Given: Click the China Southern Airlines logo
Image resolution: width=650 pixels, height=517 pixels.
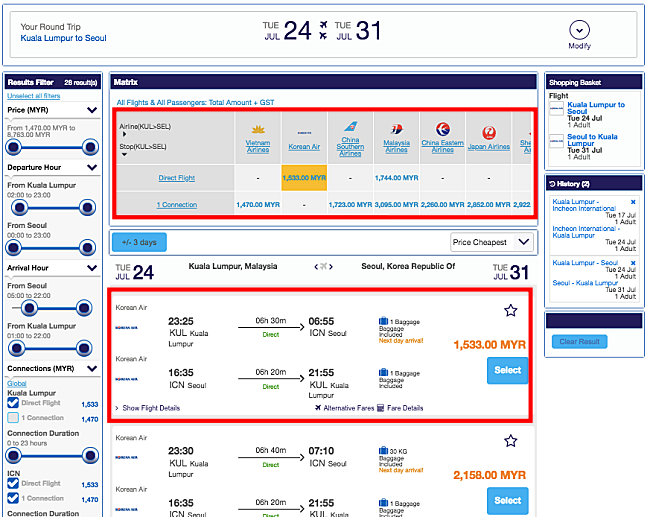Looking at the screenshot, I should pyautogui.click(x=350, y=126).
